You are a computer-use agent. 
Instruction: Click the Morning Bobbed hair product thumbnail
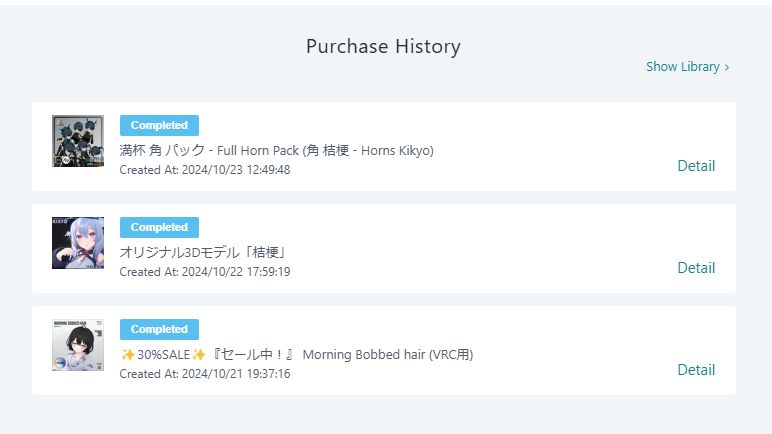78,345
